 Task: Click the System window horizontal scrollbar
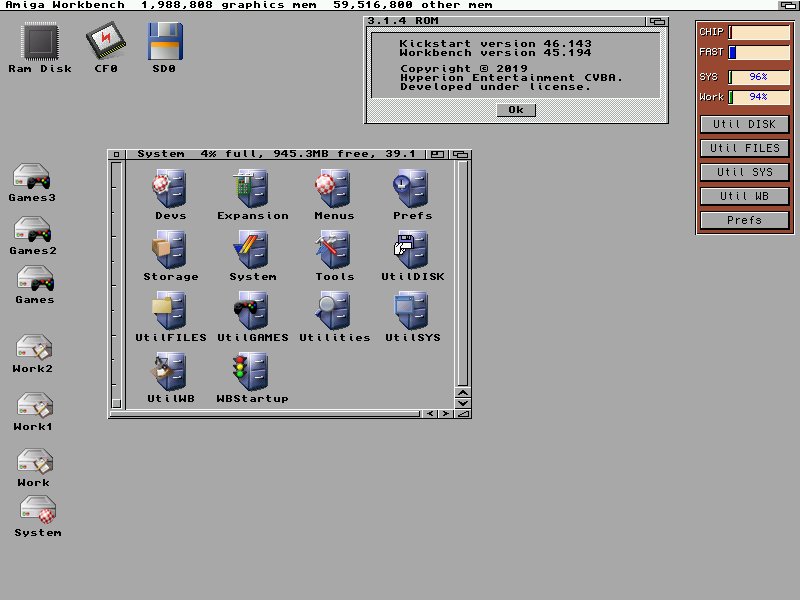coord(265,413)
